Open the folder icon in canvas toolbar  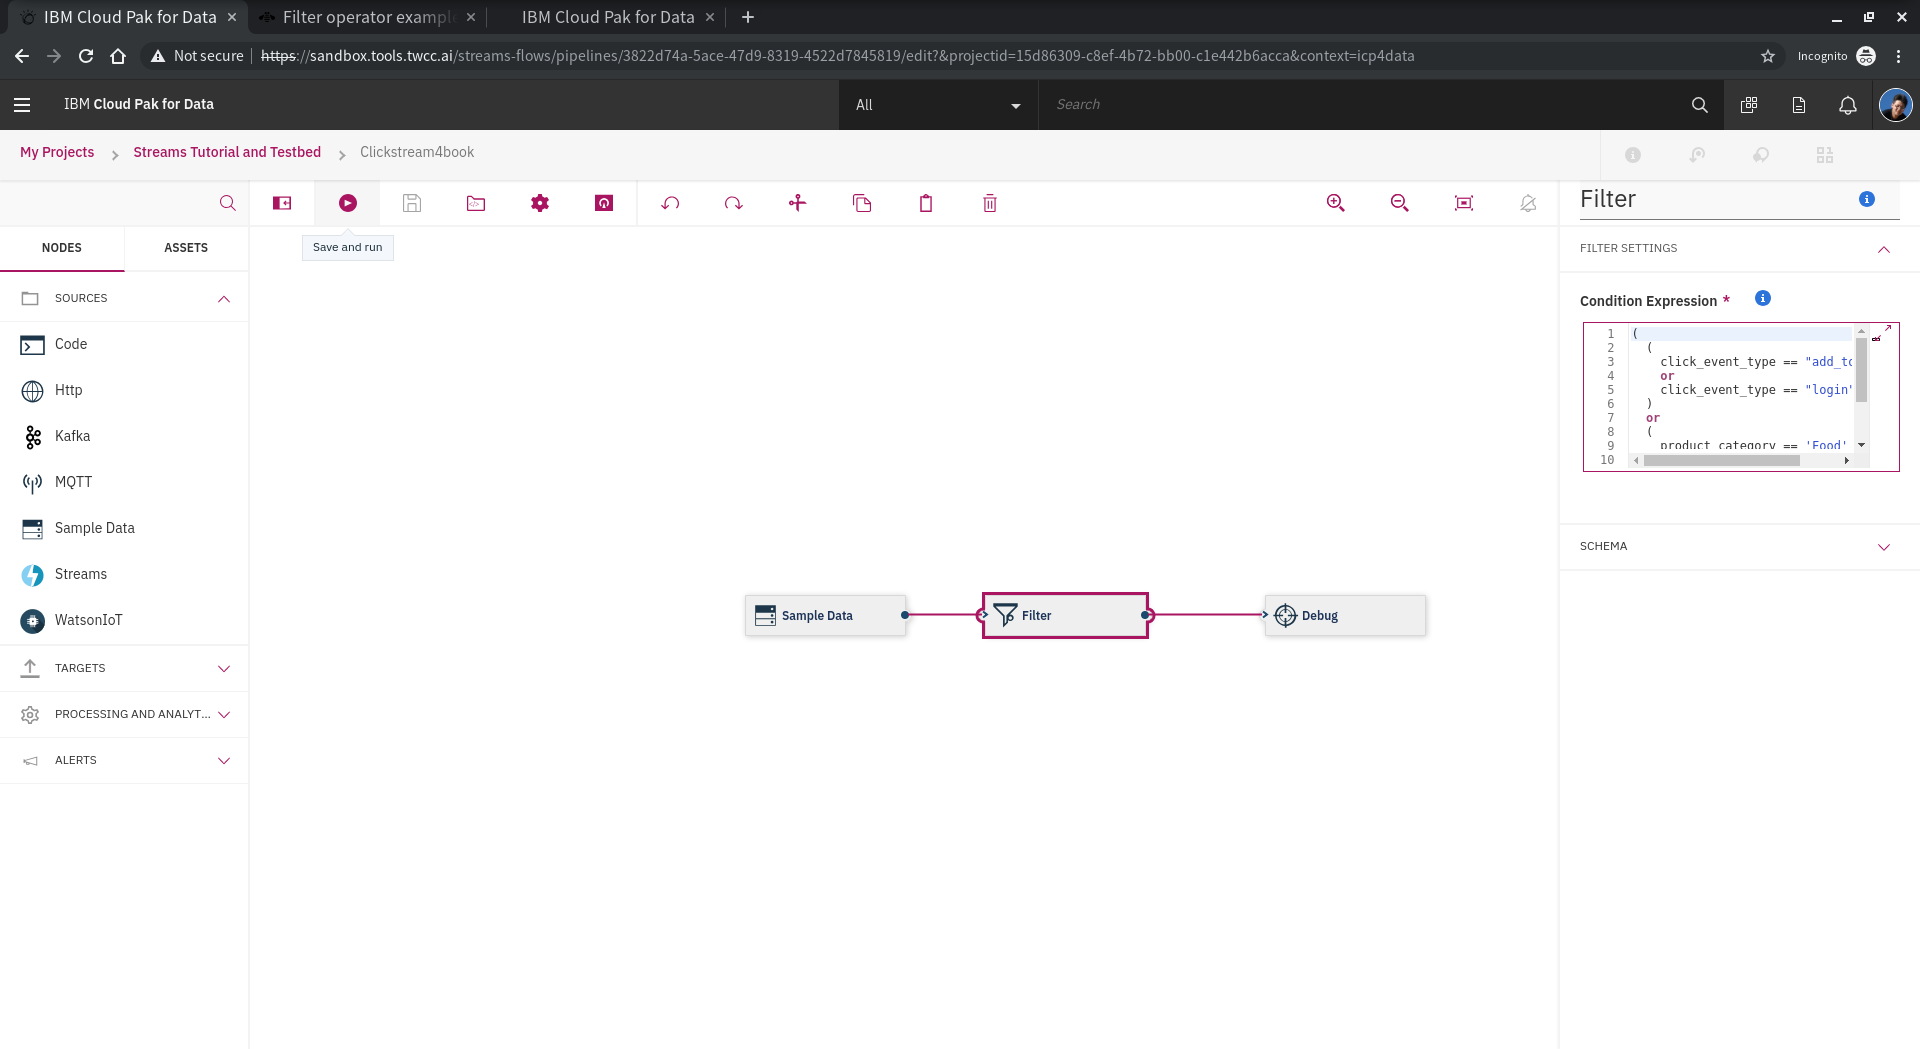[476, 203]
